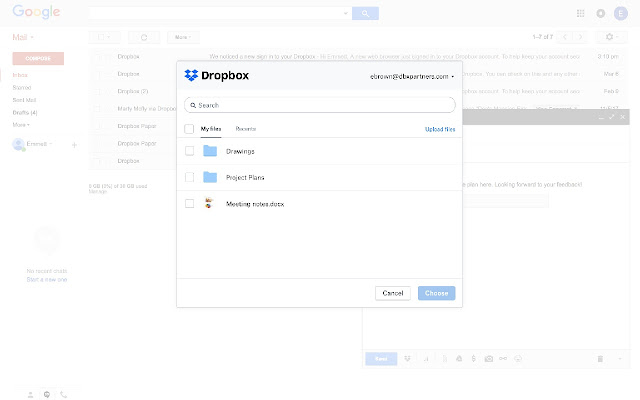640x400 pixels.
Task: Click the Start a new one link
Action: point(47,280)
